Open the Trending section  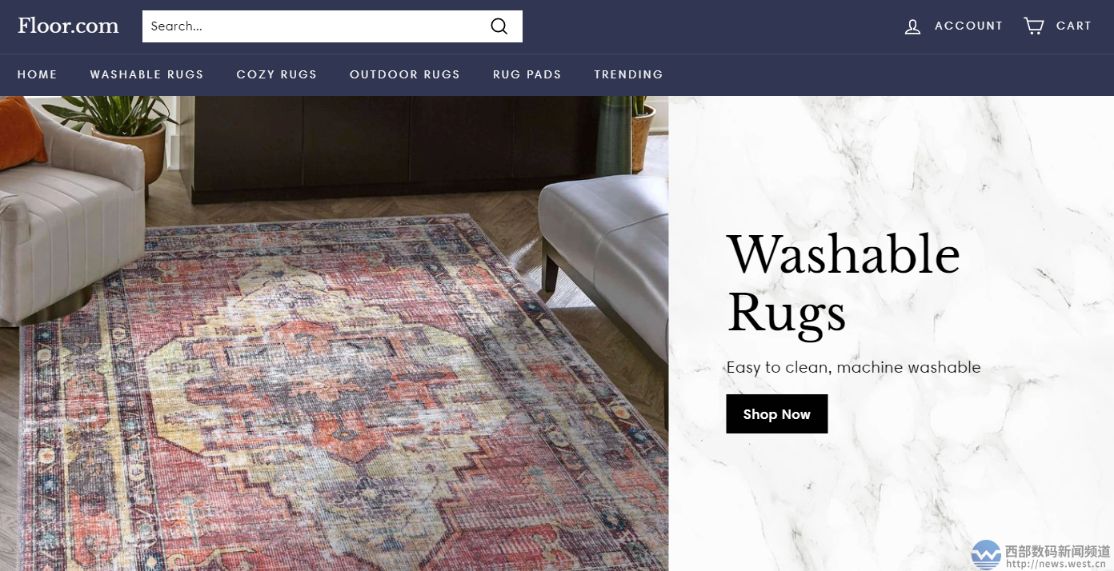pos(628,74)
